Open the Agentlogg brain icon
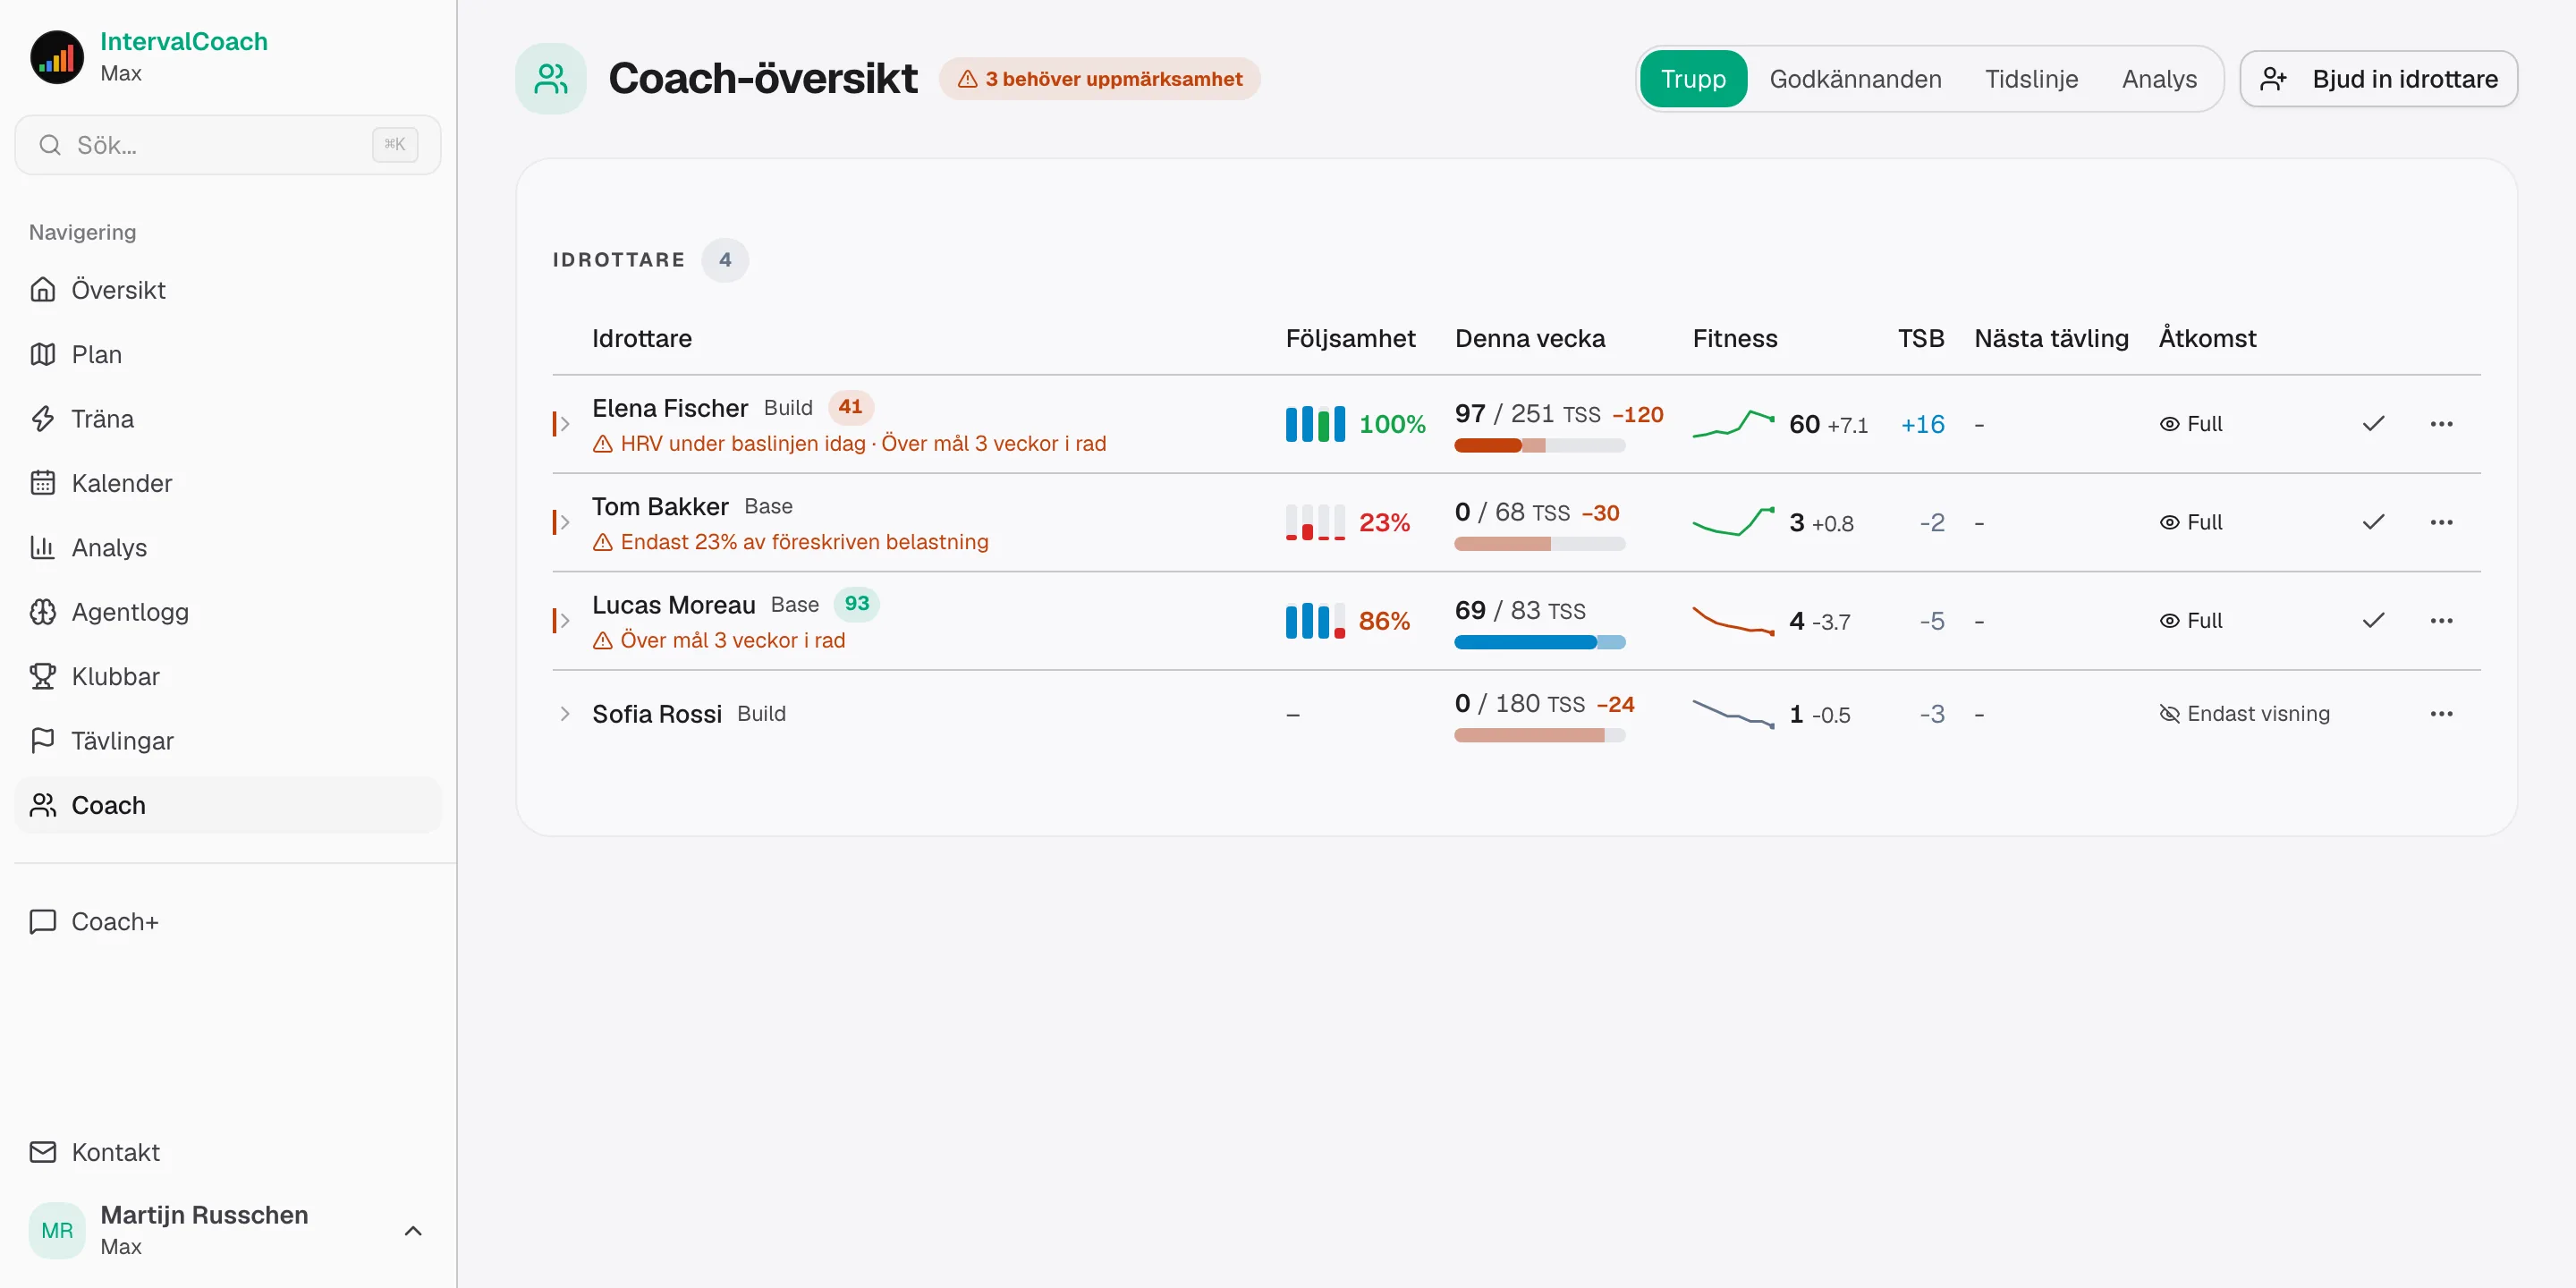 [x=42, y=612]
